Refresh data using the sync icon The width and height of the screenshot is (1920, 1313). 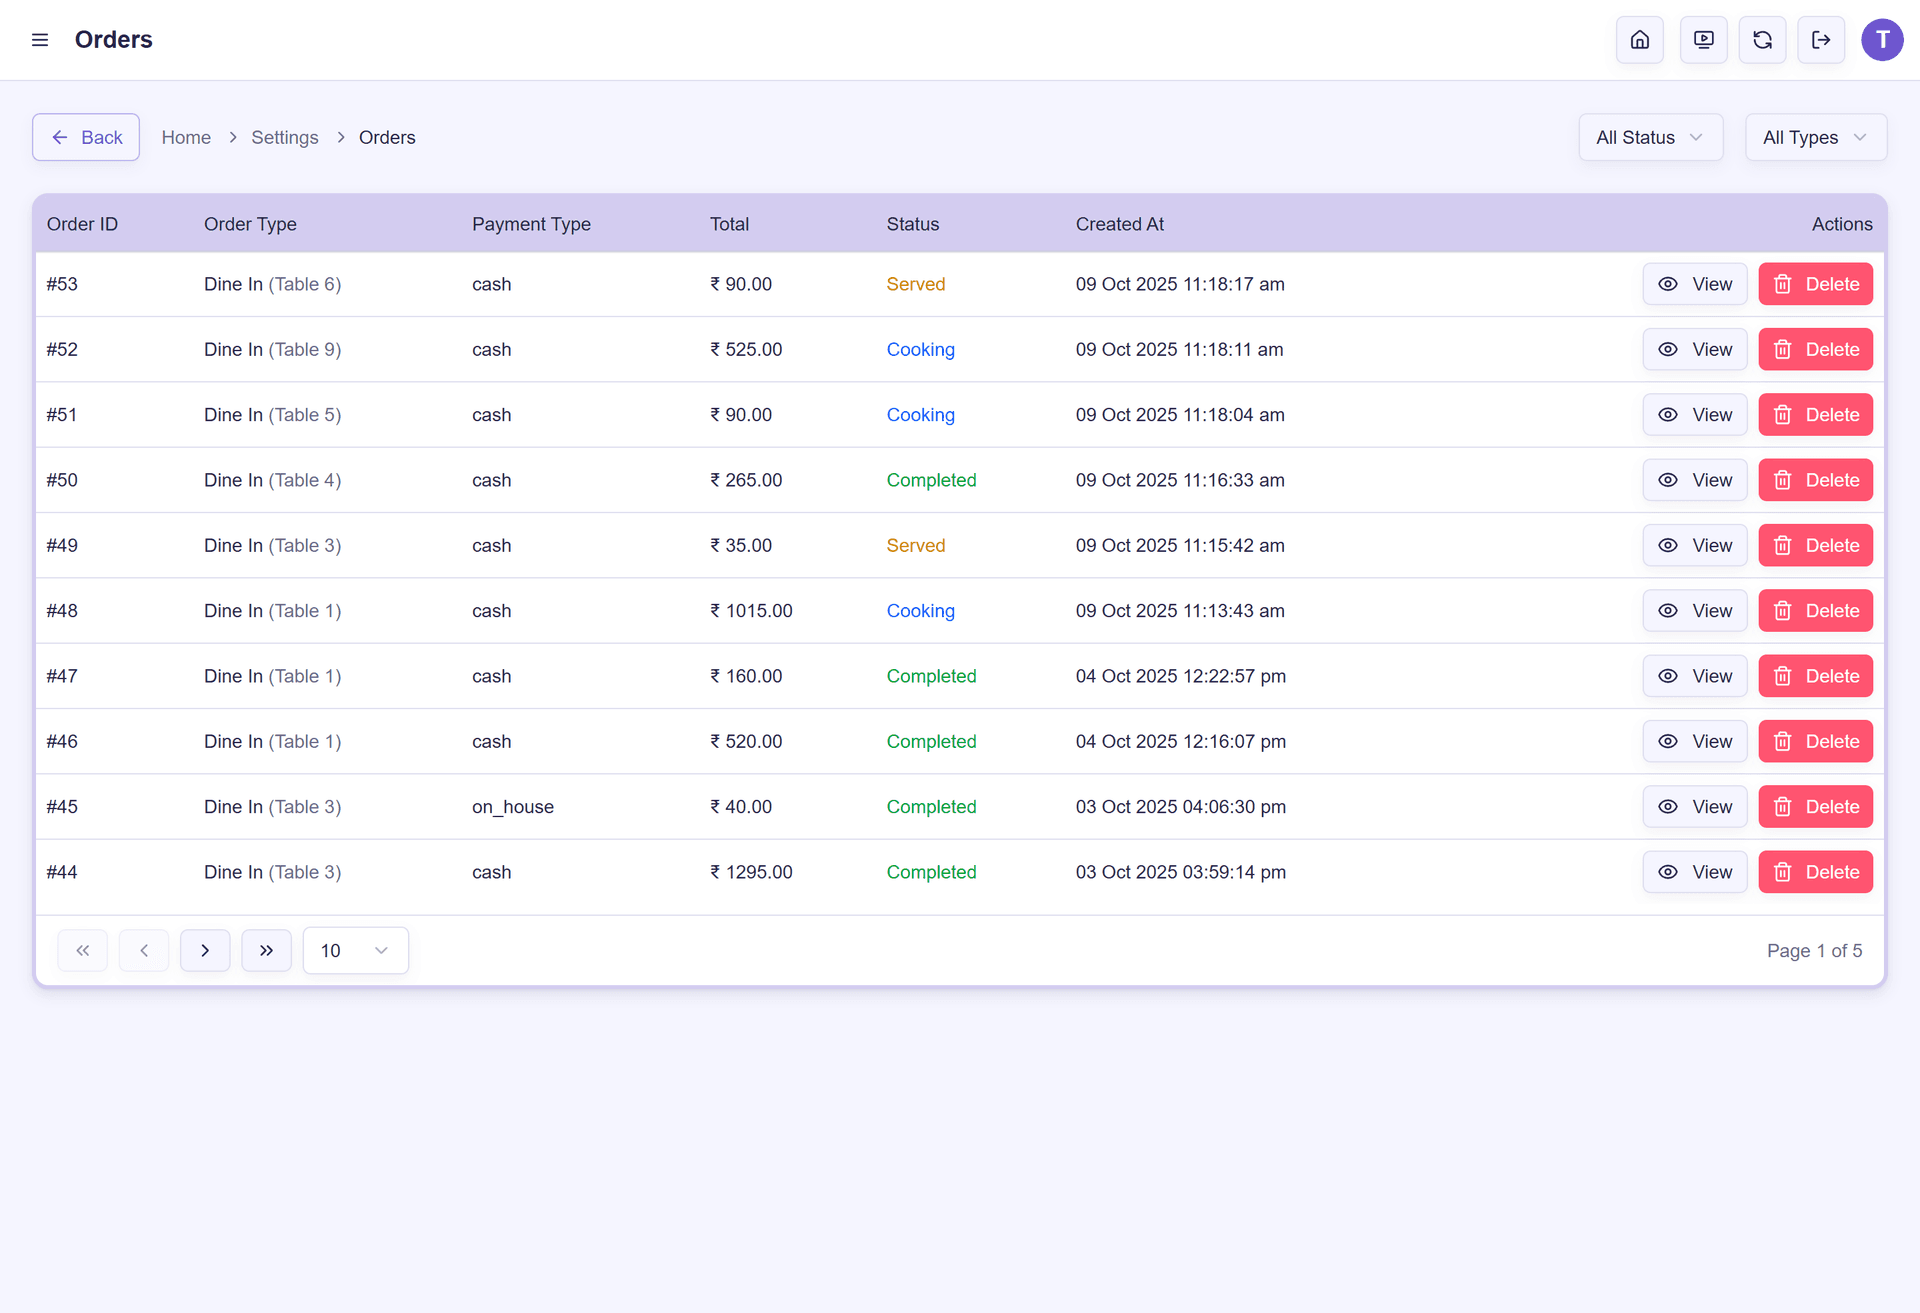click(x=1762, y=40)
